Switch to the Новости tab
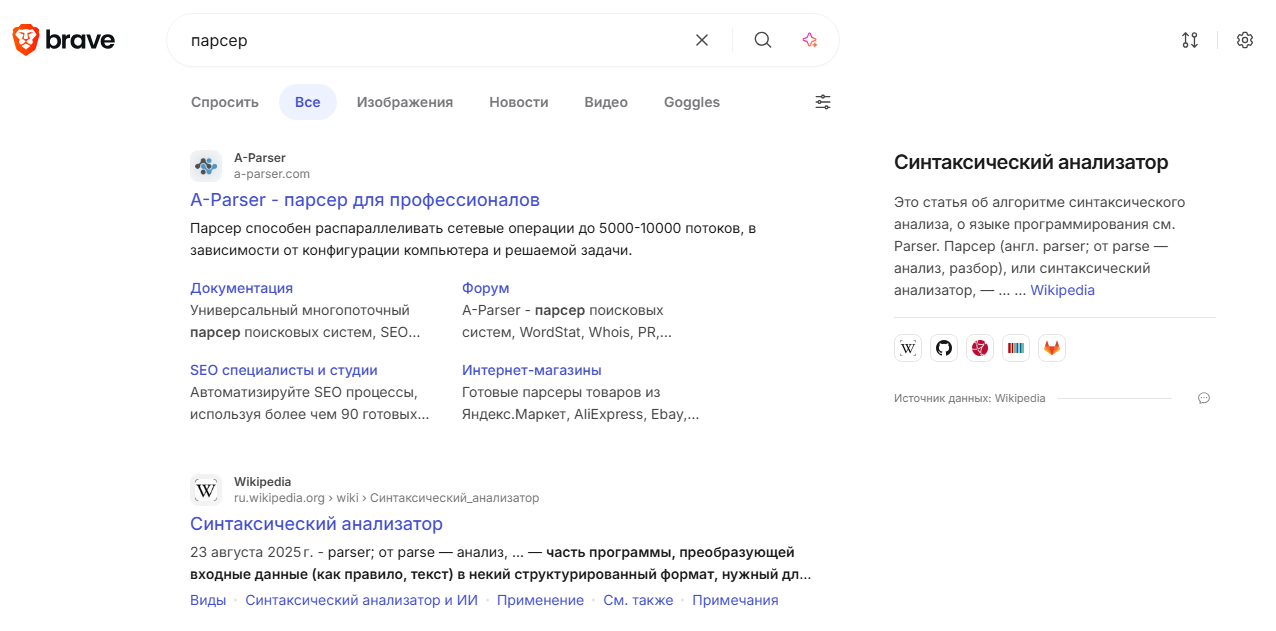 [x=519, y=102]
